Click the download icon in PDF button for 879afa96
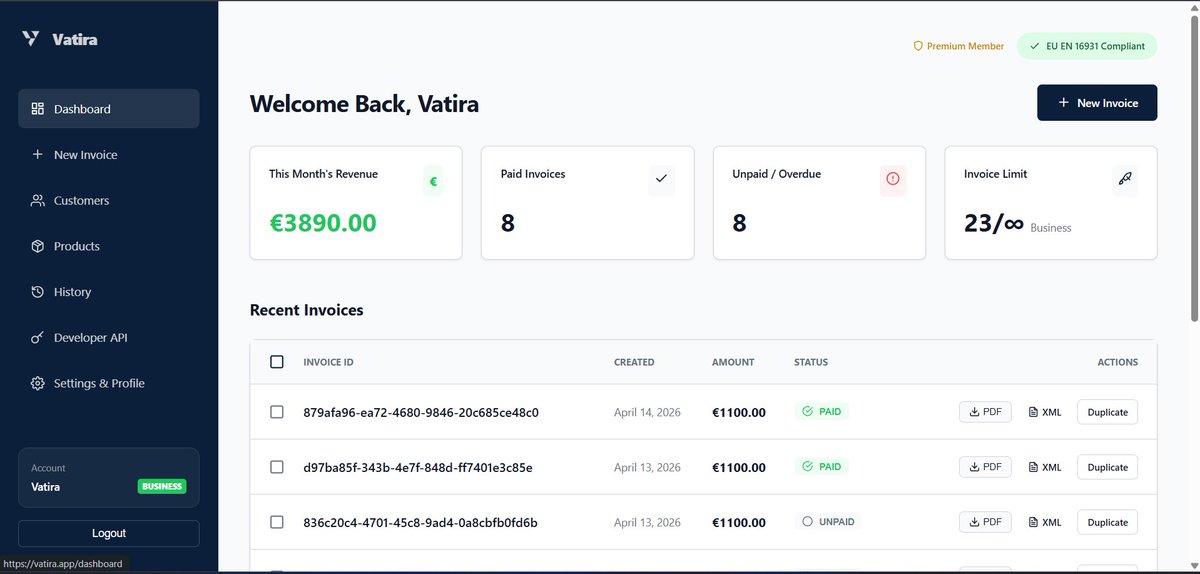The width and height of the screenshot is (1200, 574). coord(974,412)
